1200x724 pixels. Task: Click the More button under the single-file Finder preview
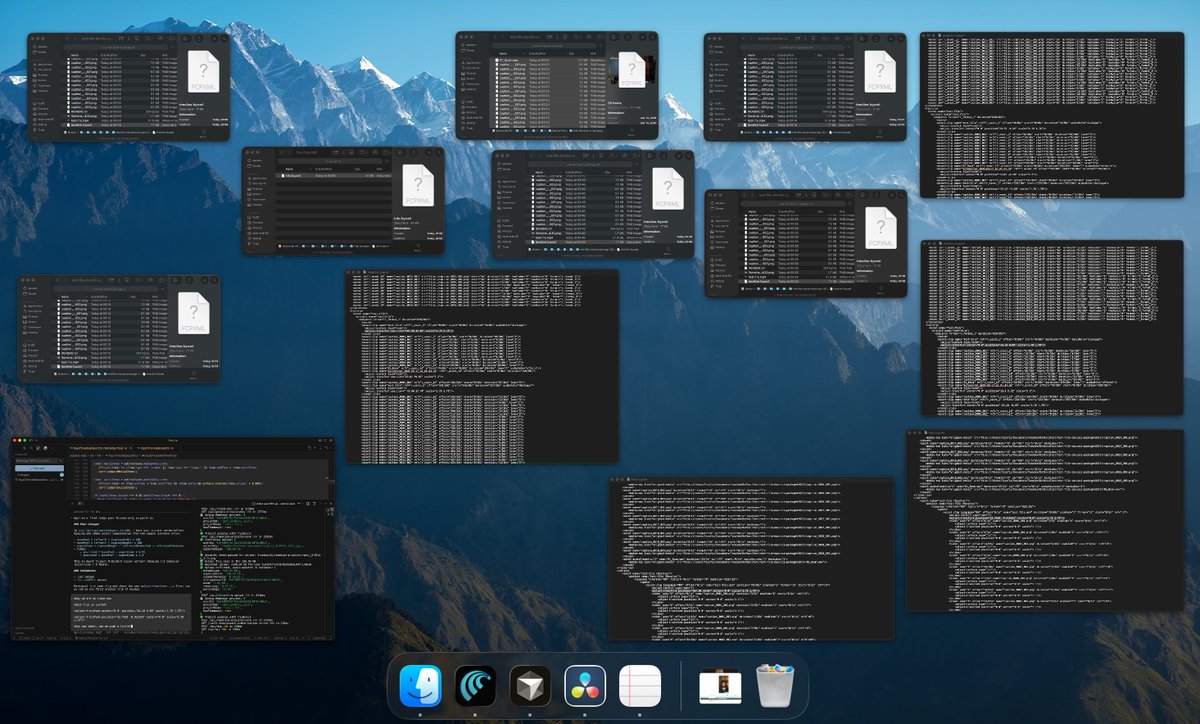(x=418, y=248)
